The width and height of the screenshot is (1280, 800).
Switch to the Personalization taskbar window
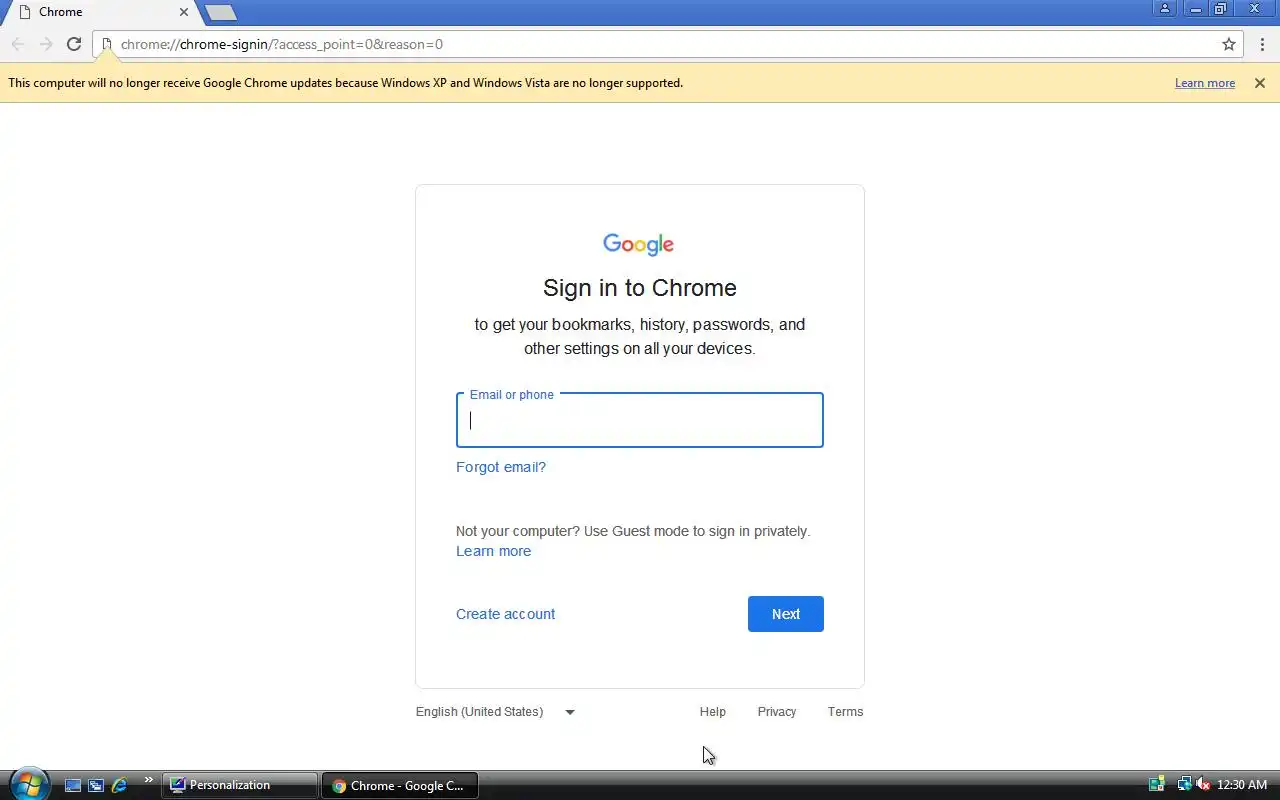click(240, 786)
